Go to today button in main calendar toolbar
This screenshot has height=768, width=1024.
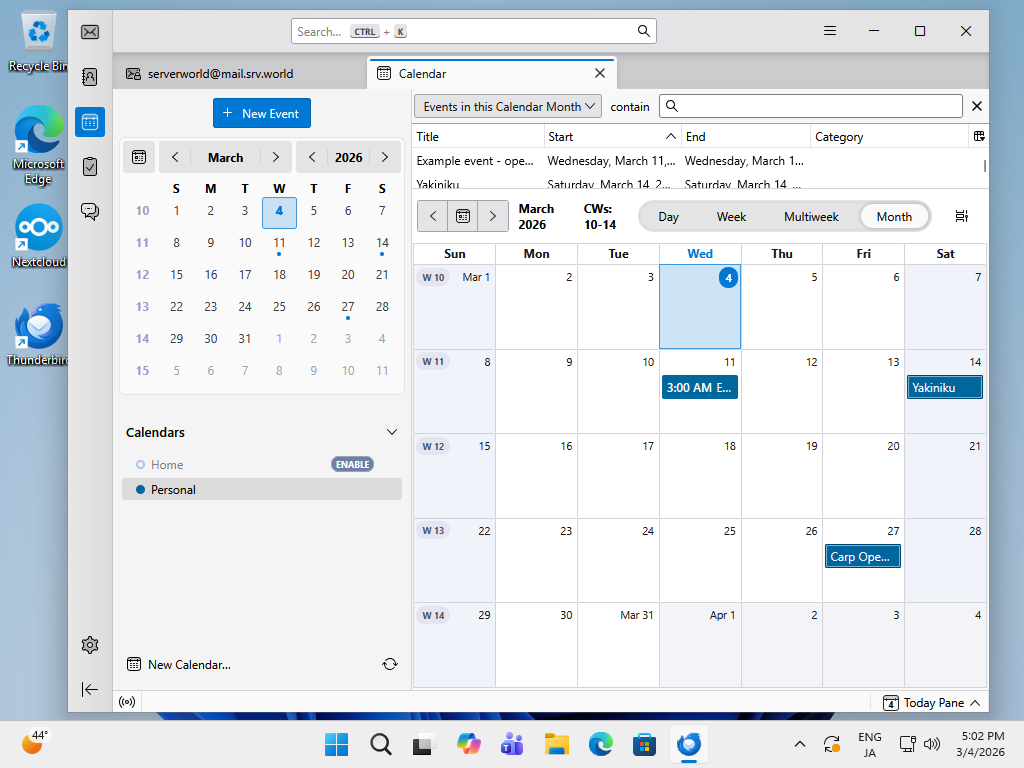coord(463,216)
